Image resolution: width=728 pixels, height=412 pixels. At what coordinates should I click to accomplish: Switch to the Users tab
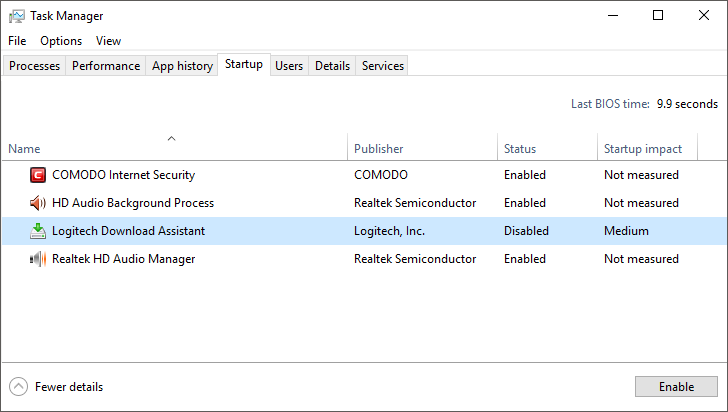[289, 66]
